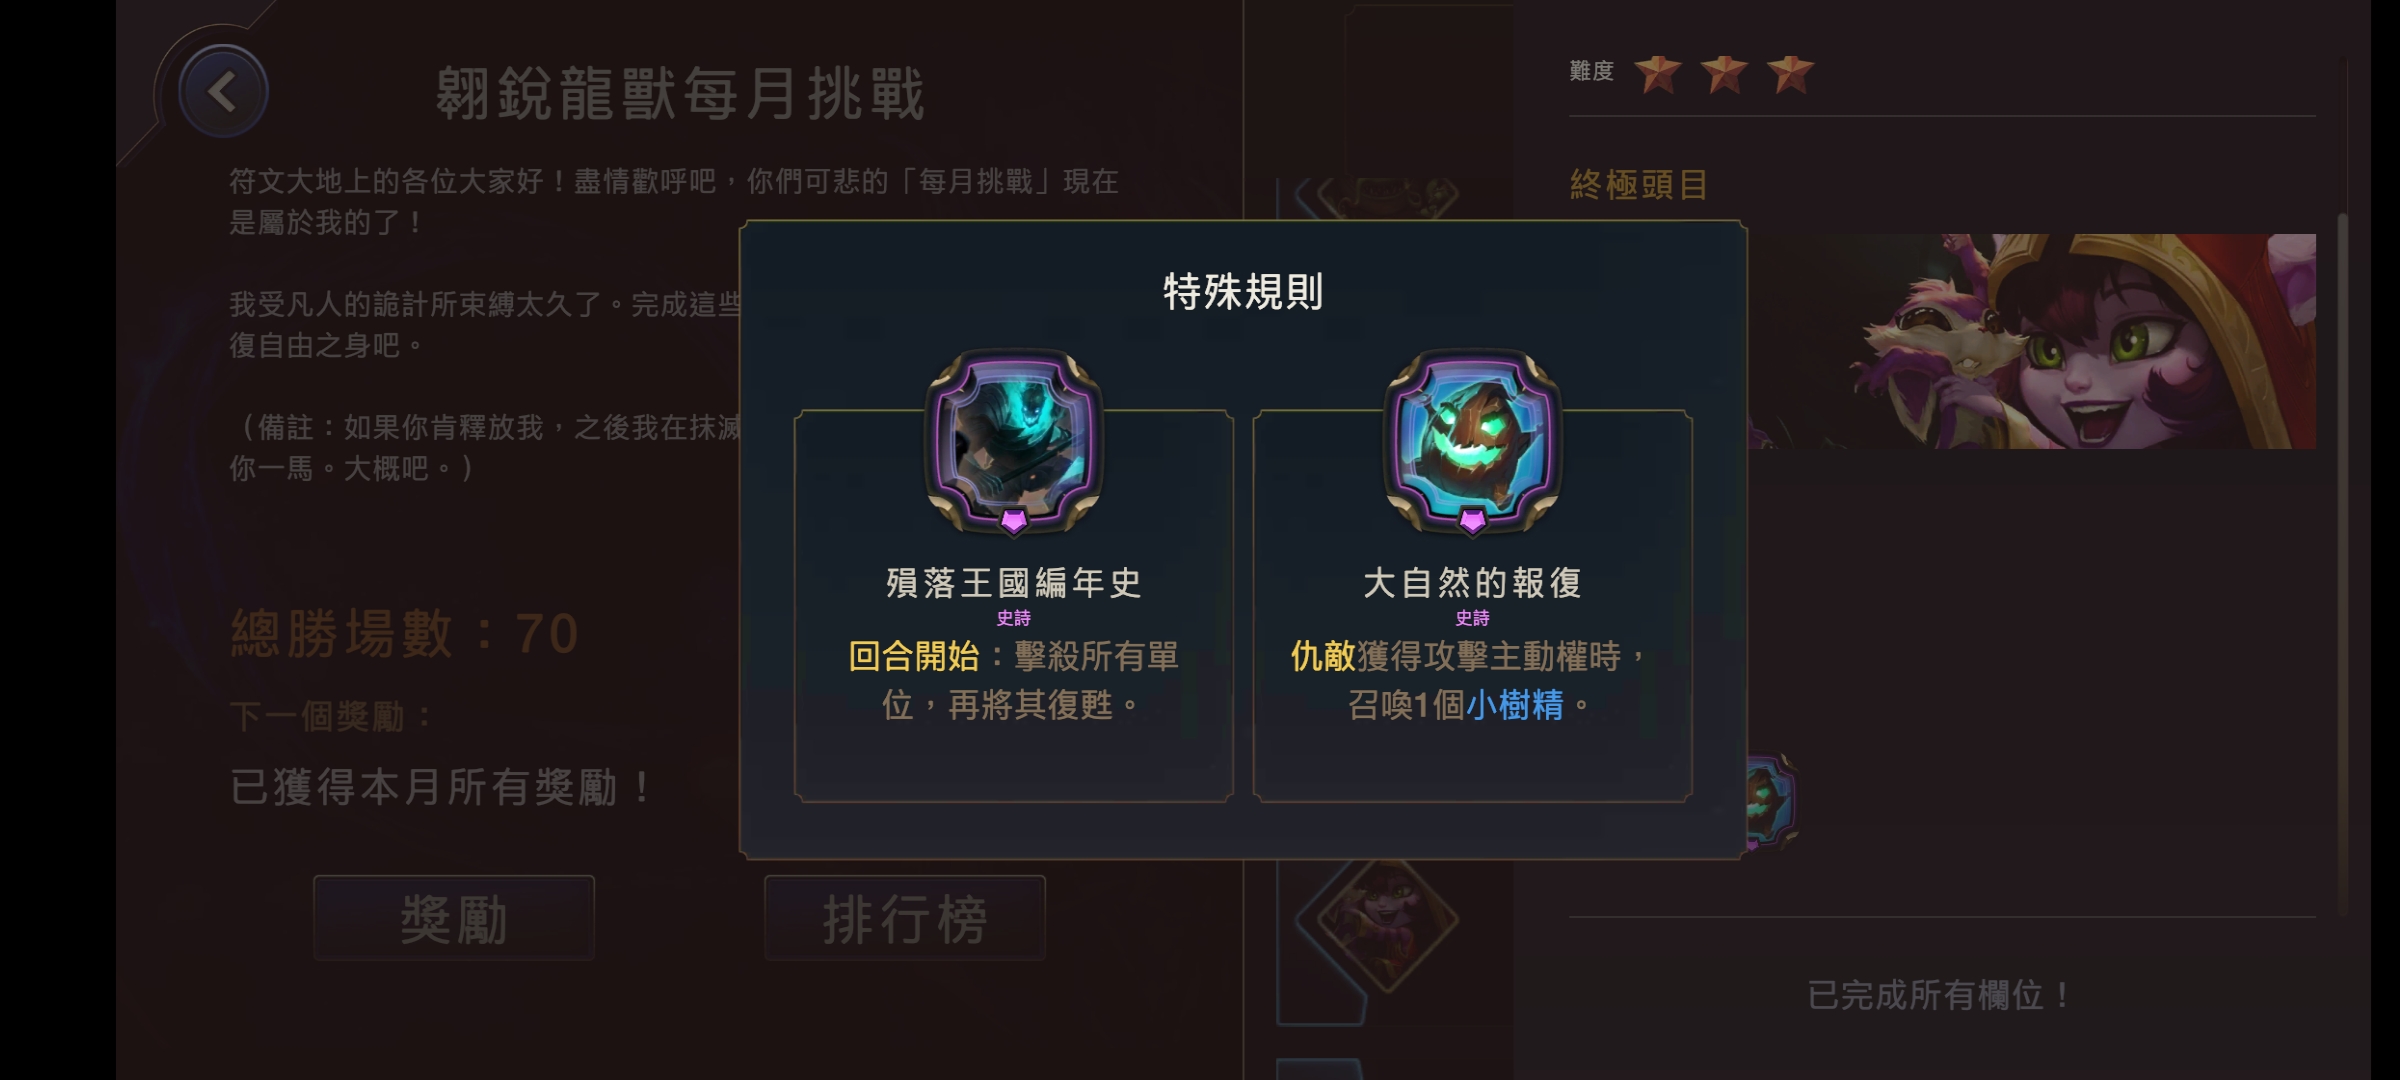Open the 獎勵 rewards button

click(454, 918)
